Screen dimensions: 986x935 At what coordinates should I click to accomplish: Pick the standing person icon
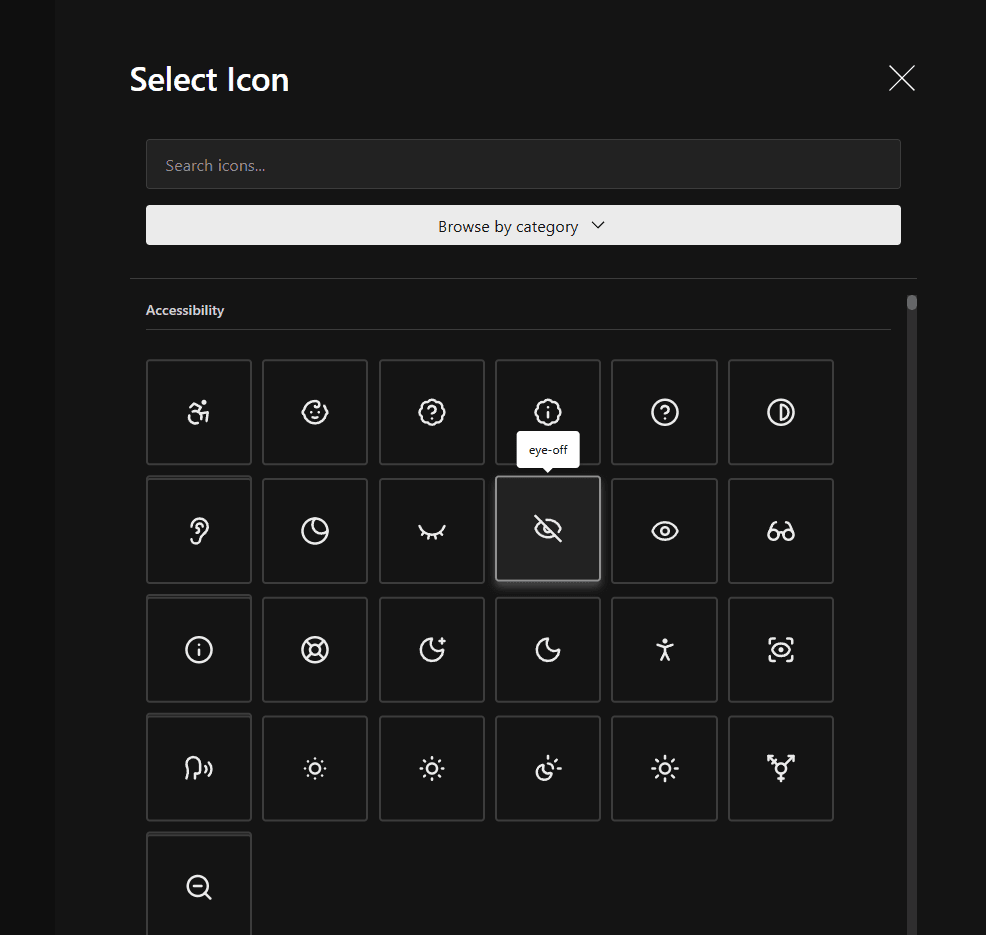(665, 650)
